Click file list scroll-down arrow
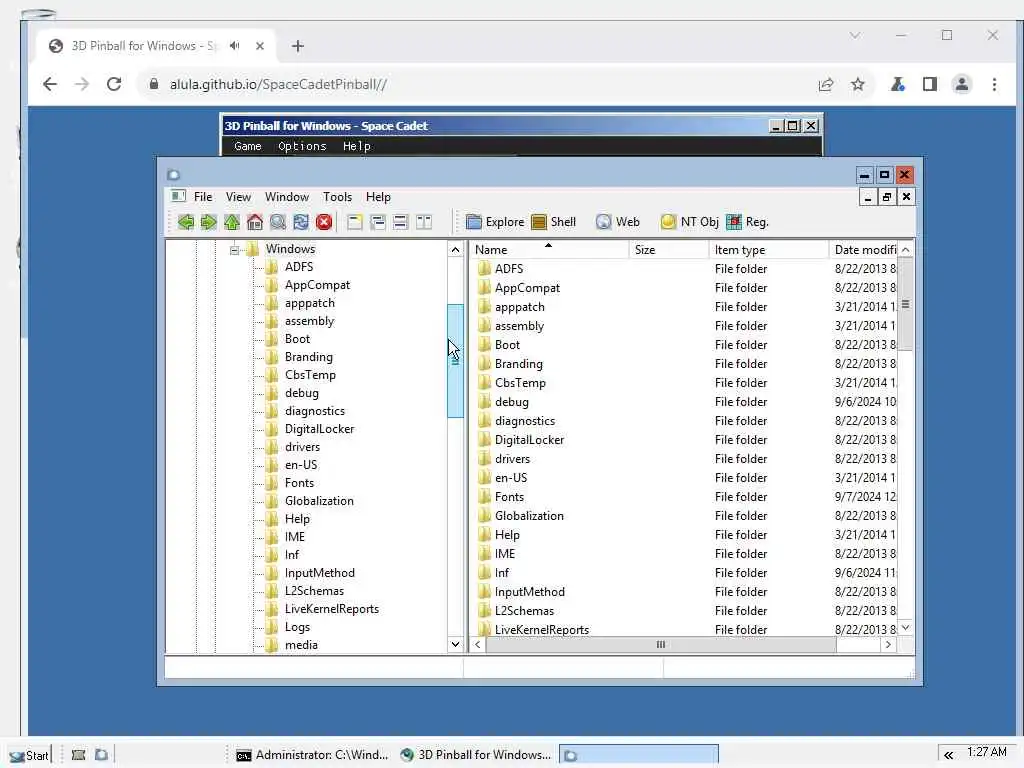 pyautogui.click(x=905, y=628)
